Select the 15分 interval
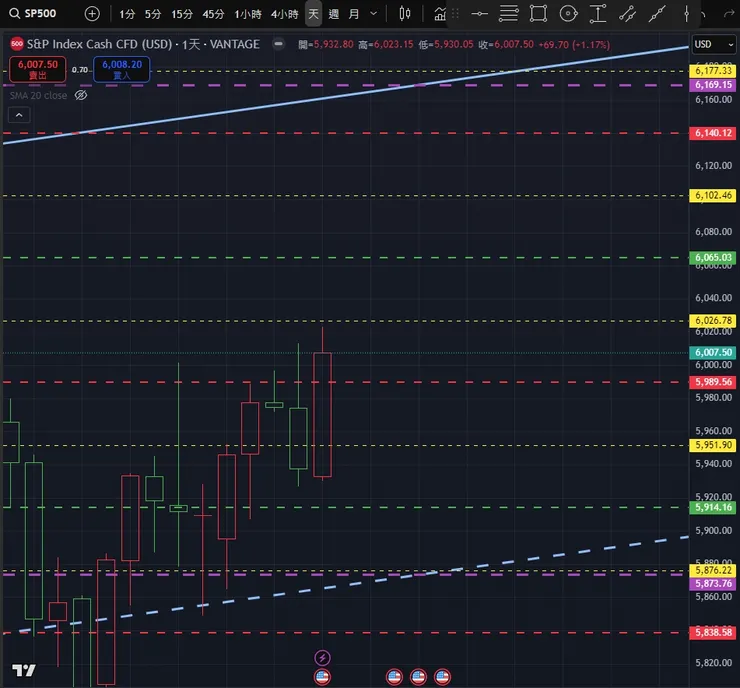 click(182, 14)
